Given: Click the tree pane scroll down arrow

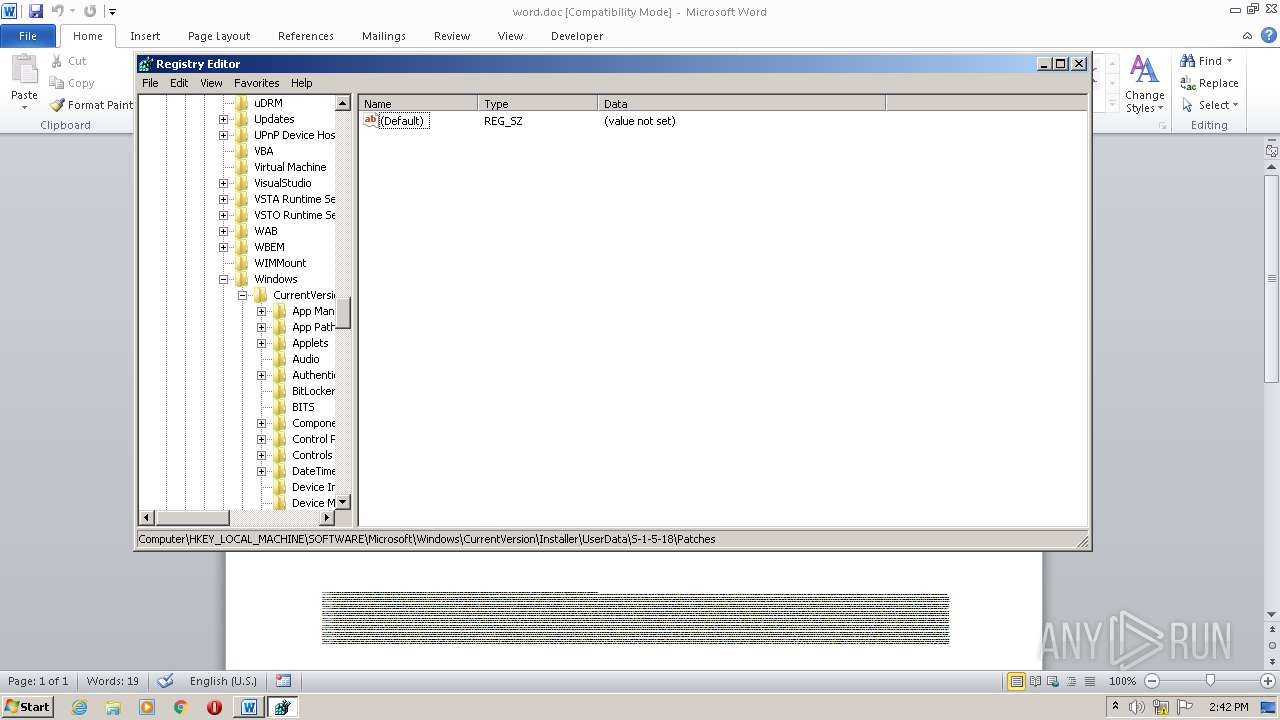Looking at the screenshot, I should pyautogui.click(x=343, y=502).
